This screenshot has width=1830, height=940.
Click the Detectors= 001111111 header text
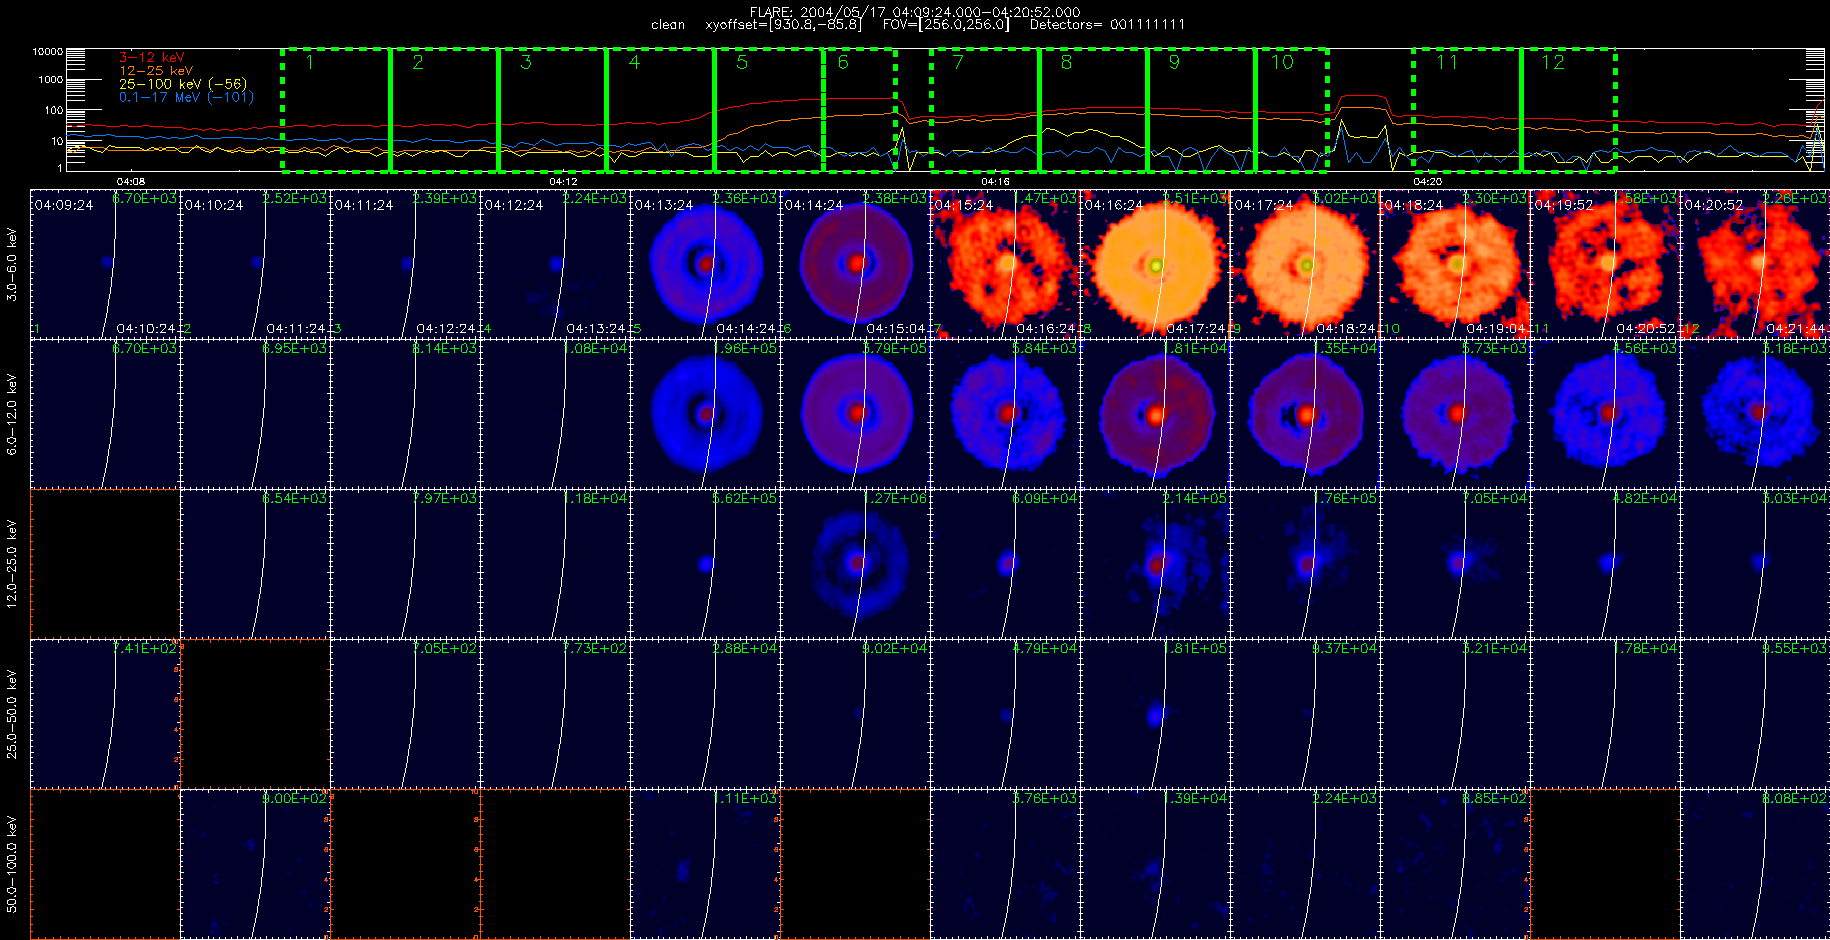click(1107, 24)
